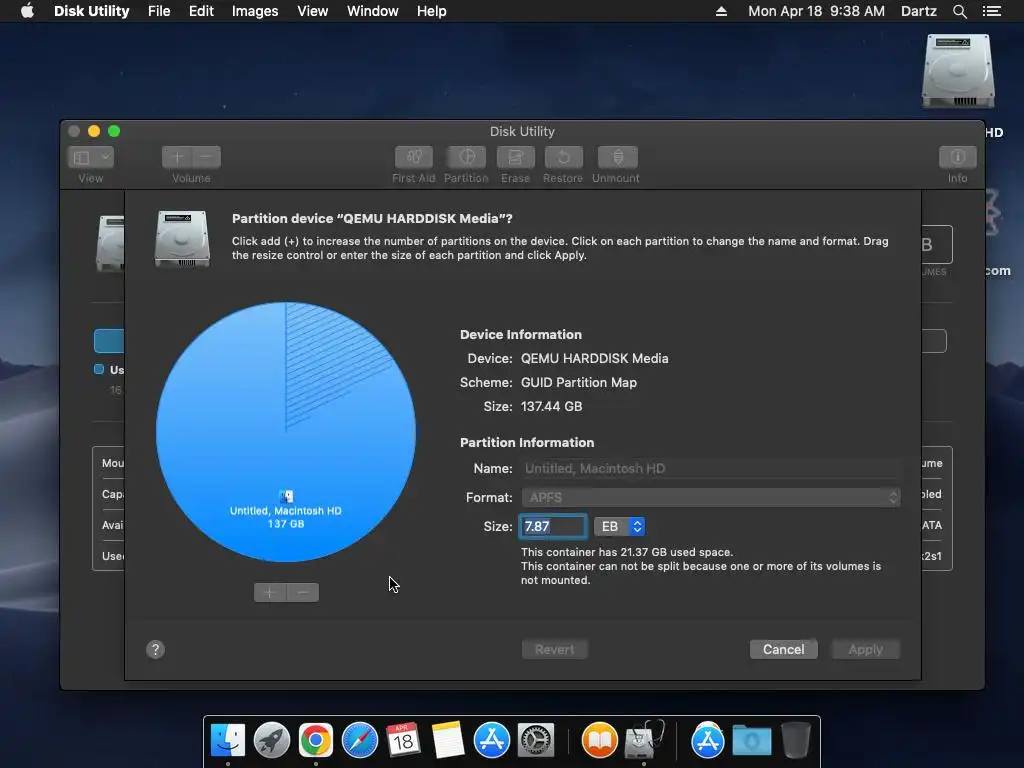Open the File menu
Viewport: 1024px width, 768px height.
[159, 11]
